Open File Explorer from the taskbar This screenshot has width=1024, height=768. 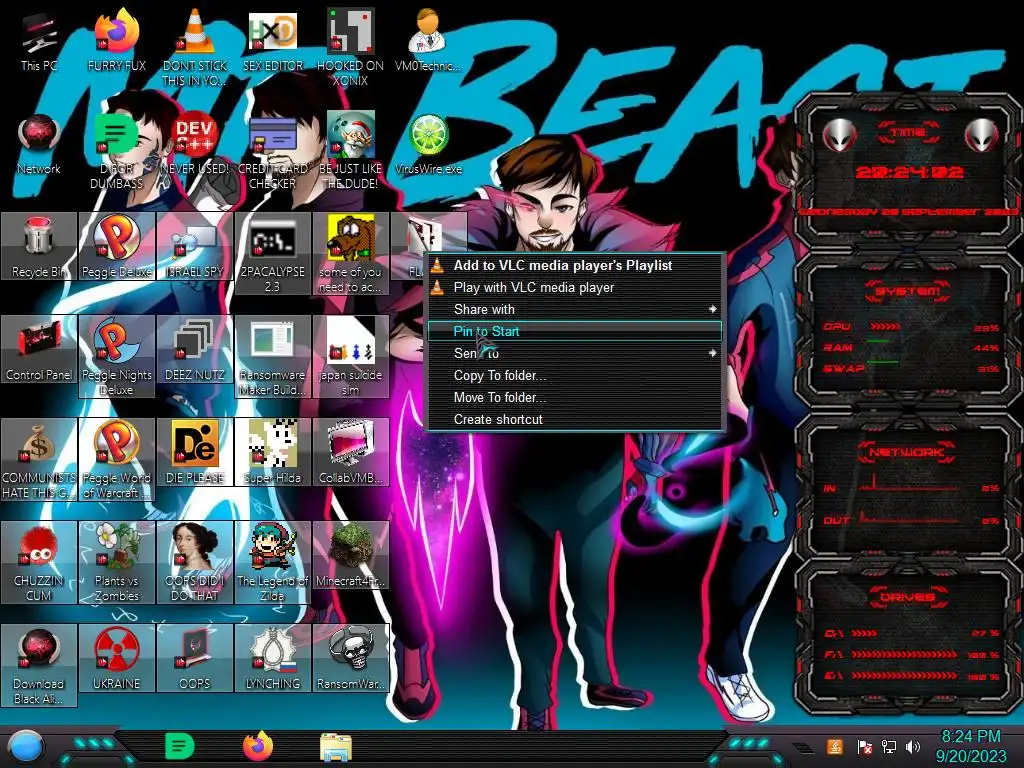336,747
